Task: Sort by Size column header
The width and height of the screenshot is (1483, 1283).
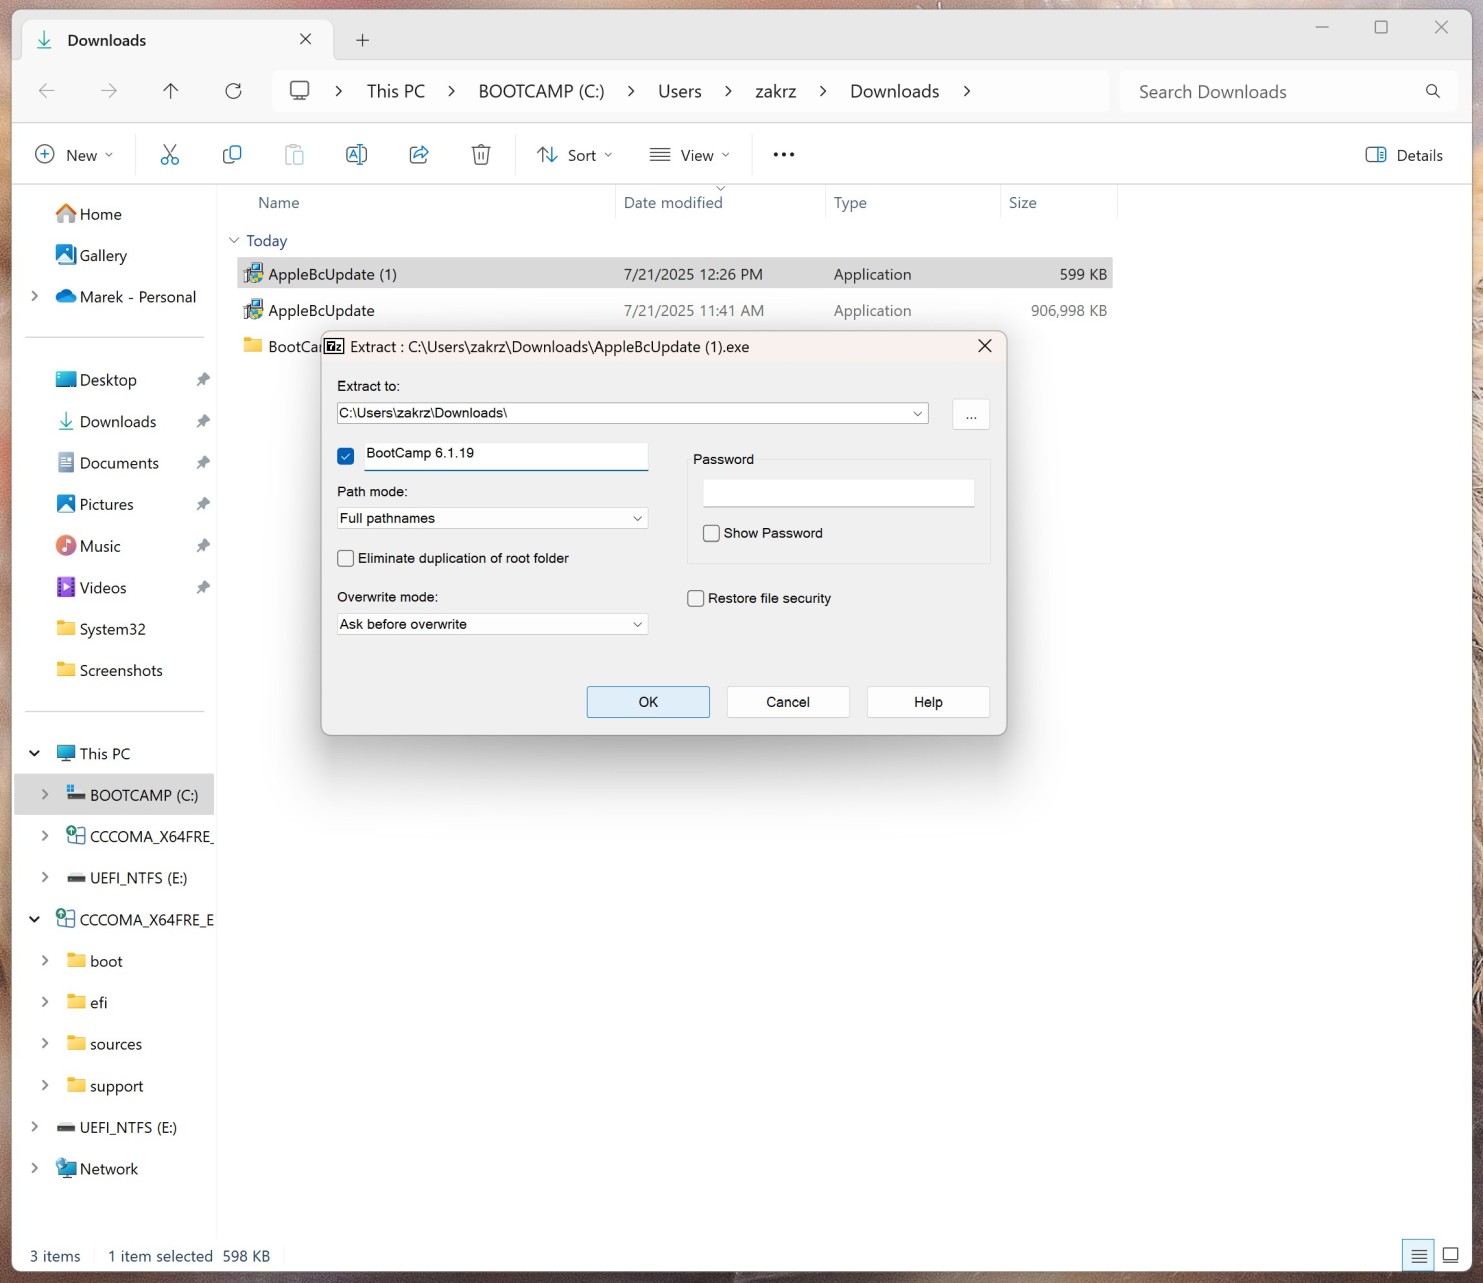Action: 1023,202
